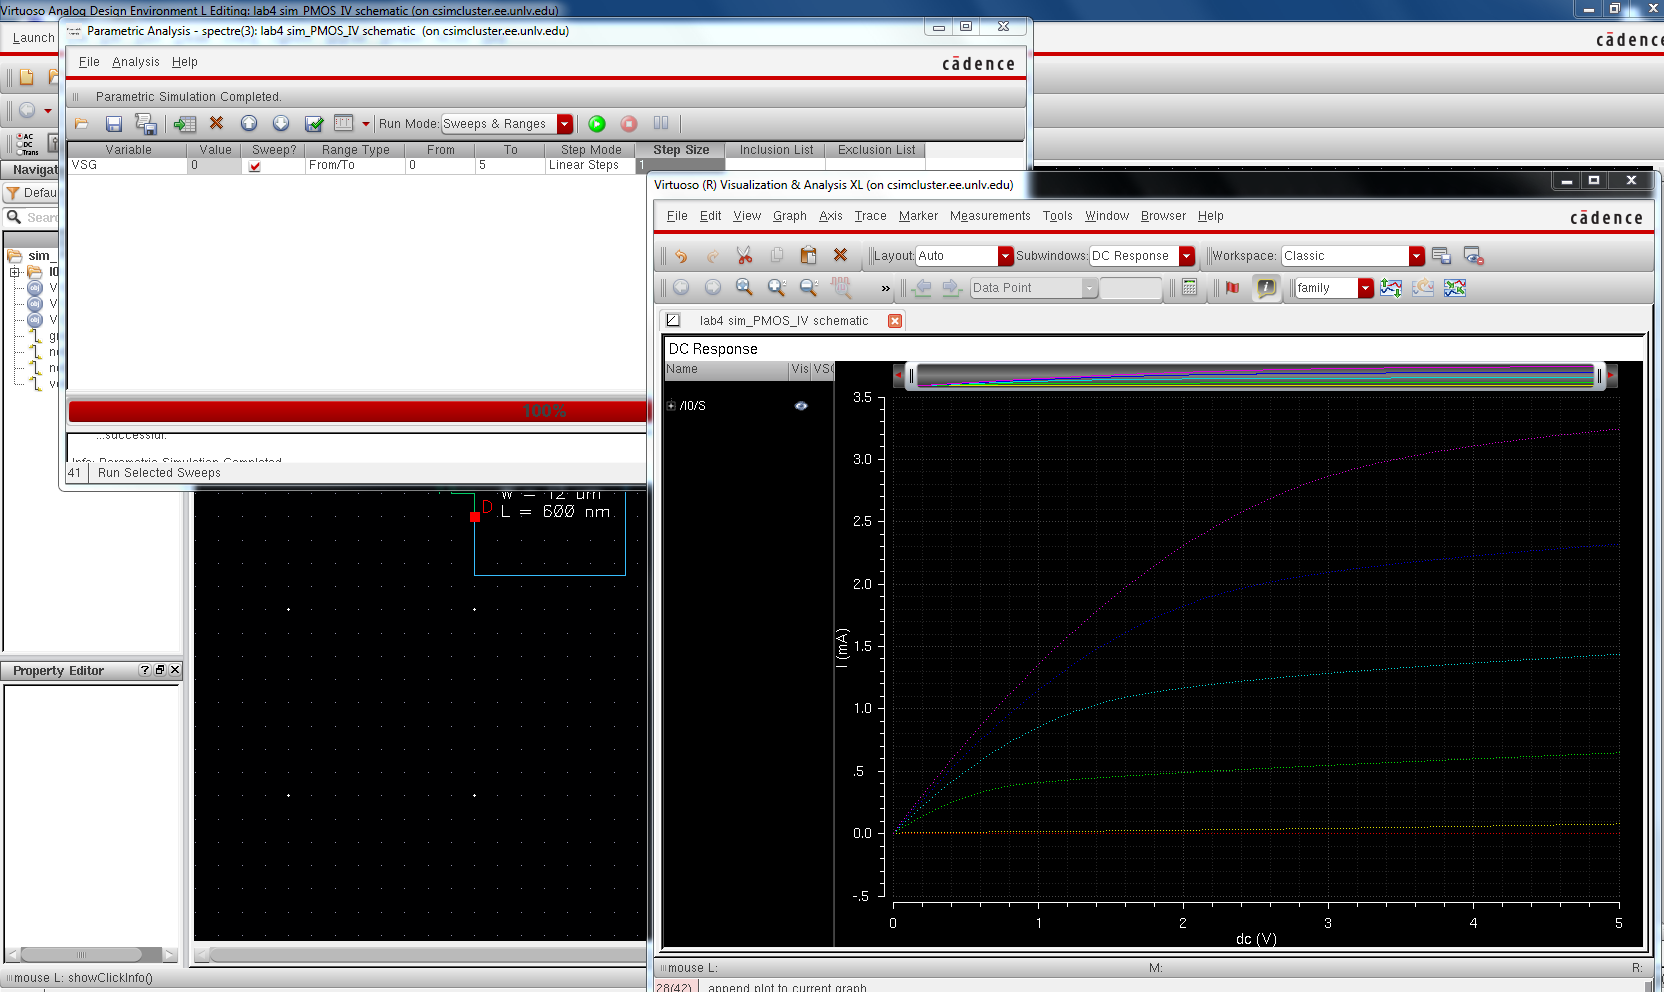Open File menu in Parametric Analysis window
The image size is (1664, 992).
[89, 62]
